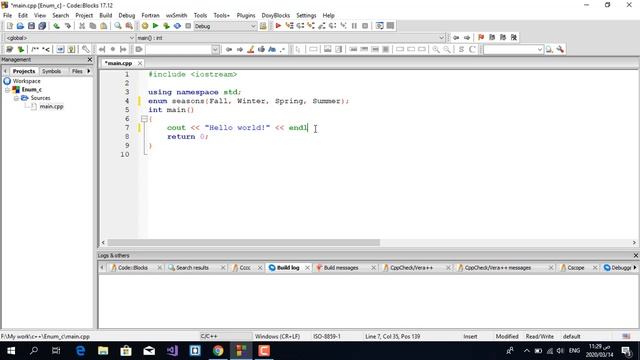Click the Pause debugger icon
Screen dimensions: 640x360
point(354,26)
